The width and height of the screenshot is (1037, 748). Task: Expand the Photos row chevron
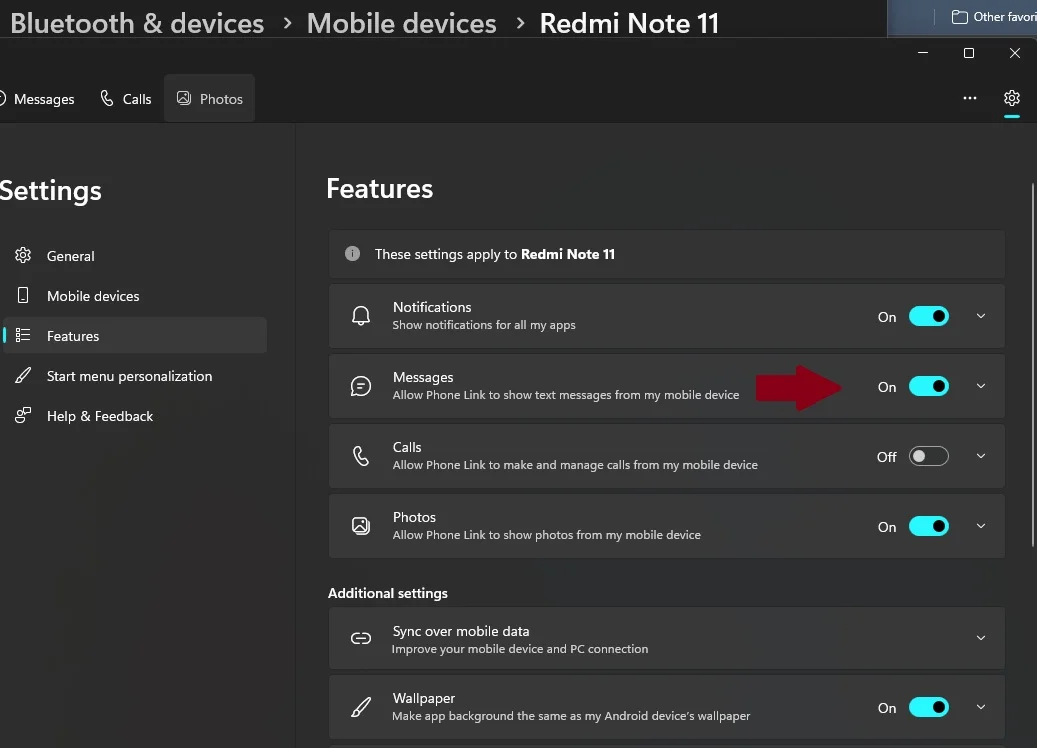(981, 526)
